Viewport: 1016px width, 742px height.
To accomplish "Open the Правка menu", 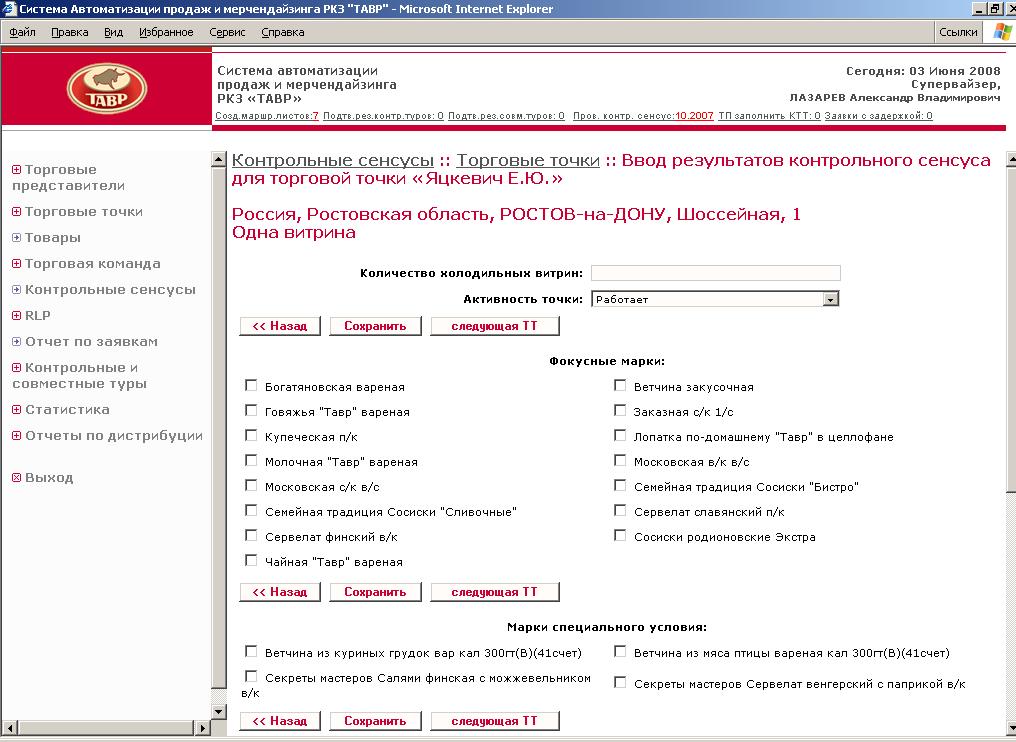I will (x=69, y=32).
